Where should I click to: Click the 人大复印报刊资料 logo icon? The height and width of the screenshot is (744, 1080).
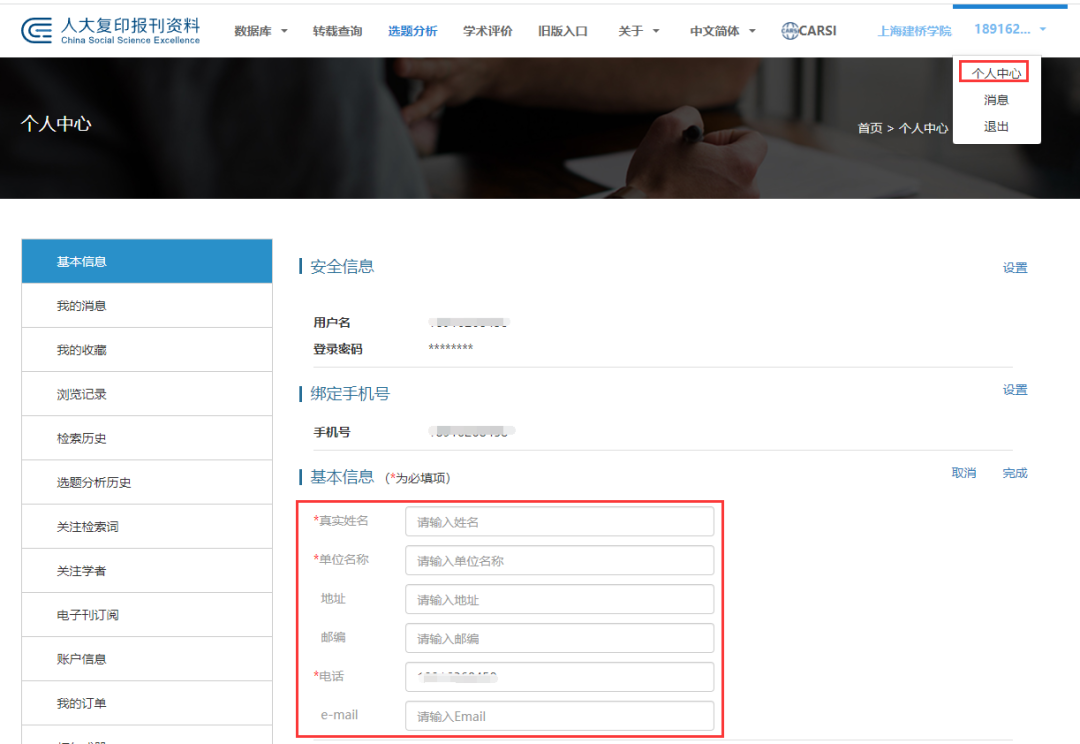(x=35, y=29)
